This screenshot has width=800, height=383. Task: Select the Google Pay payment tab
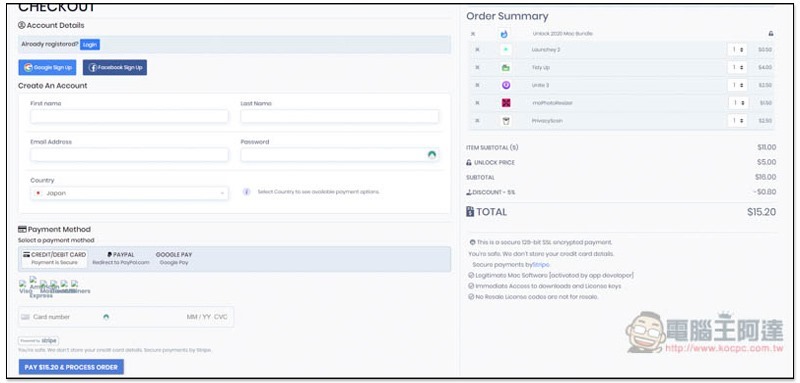pyautogui.click(x=174, y=258)
